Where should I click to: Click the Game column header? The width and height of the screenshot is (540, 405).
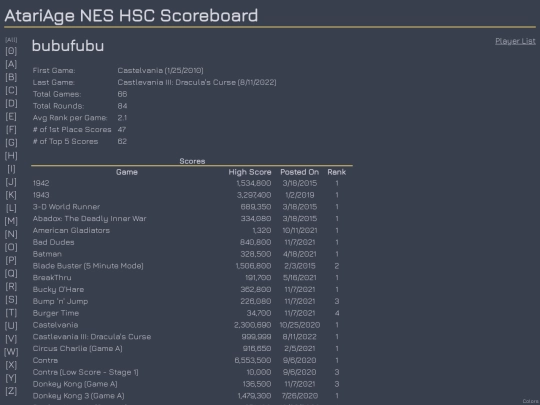click(x=127, y=172)
